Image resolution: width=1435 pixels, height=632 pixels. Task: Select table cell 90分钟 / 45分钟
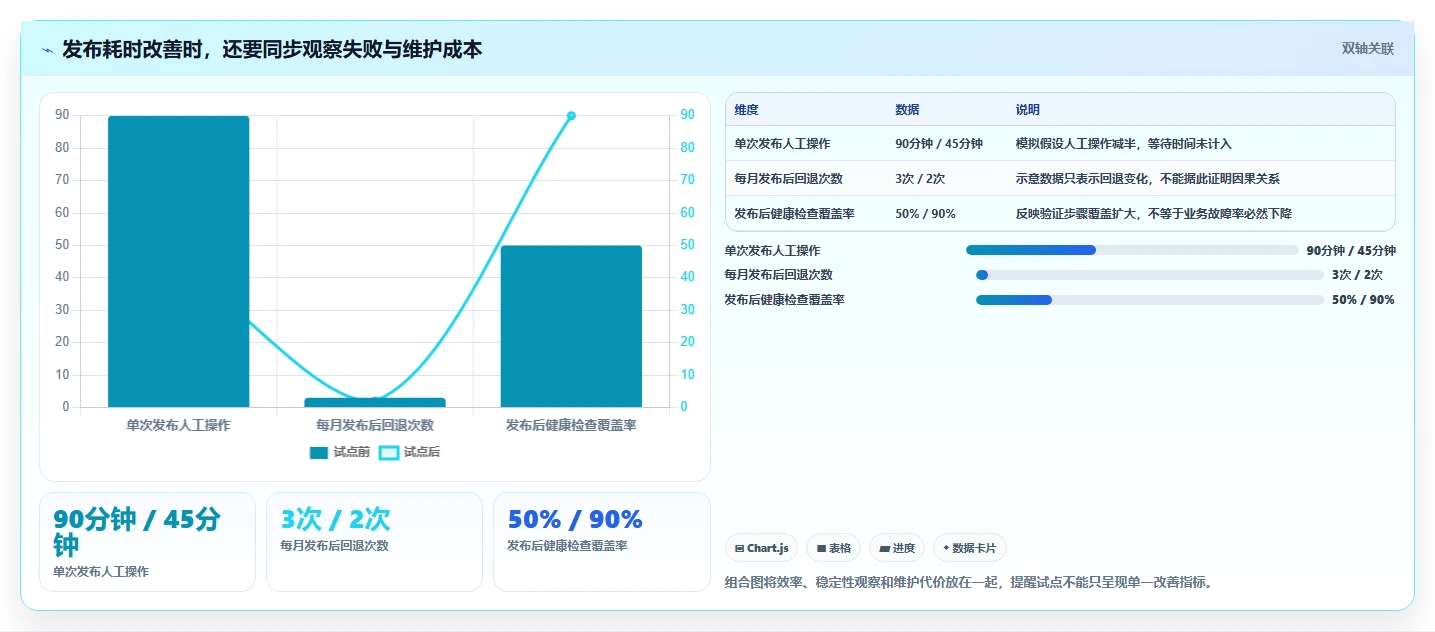point(939,144)
